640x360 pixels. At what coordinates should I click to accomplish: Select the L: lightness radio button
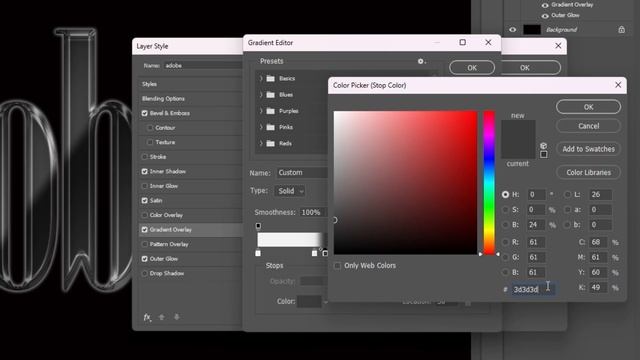[x=567, y=195]
